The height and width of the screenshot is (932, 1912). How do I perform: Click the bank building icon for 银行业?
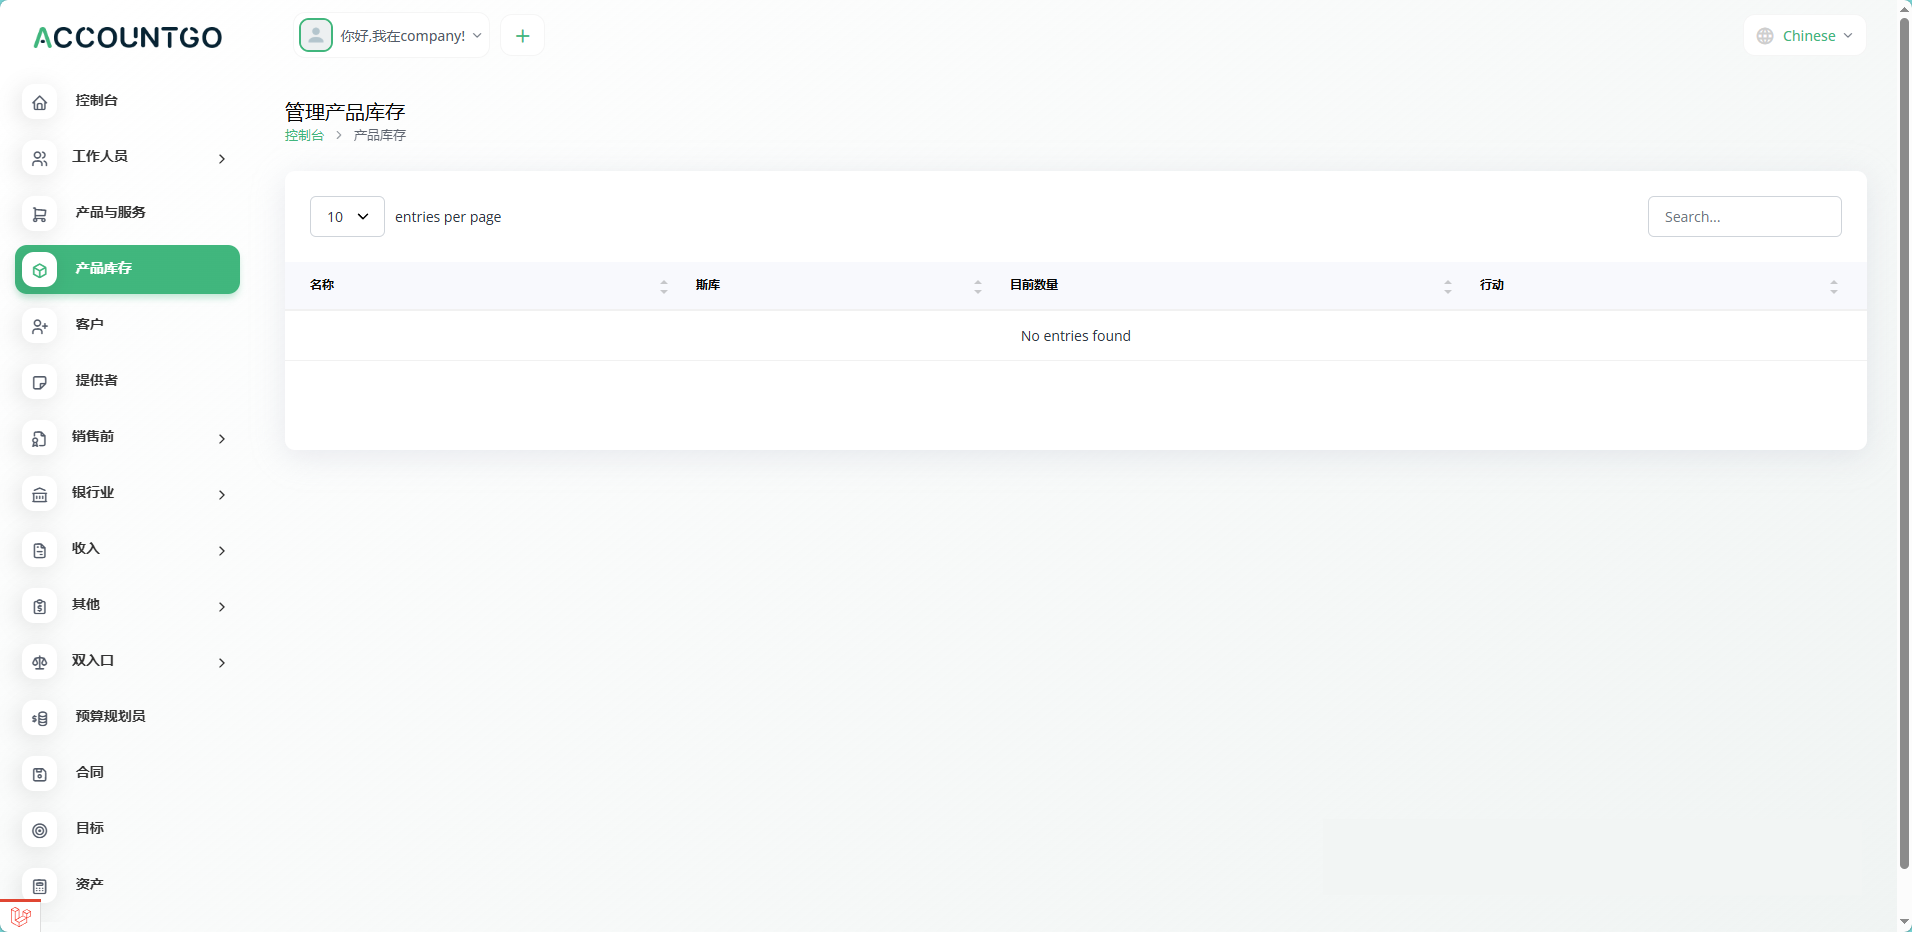(40, 494)
